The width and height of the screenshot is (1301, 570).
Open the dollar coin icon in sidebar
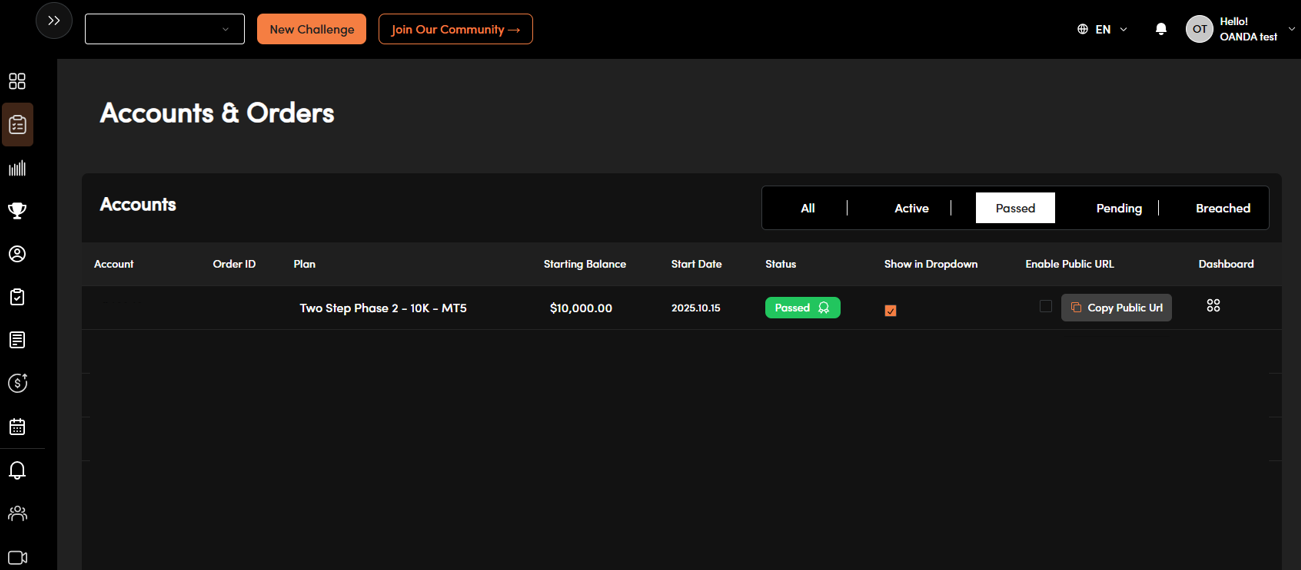pos(17,383)
